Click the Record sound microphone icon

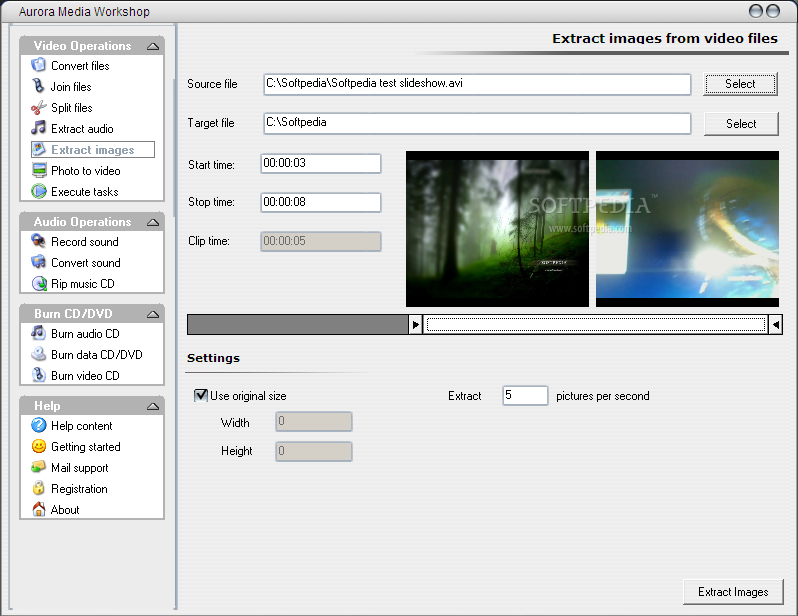(x=39, y=242)
